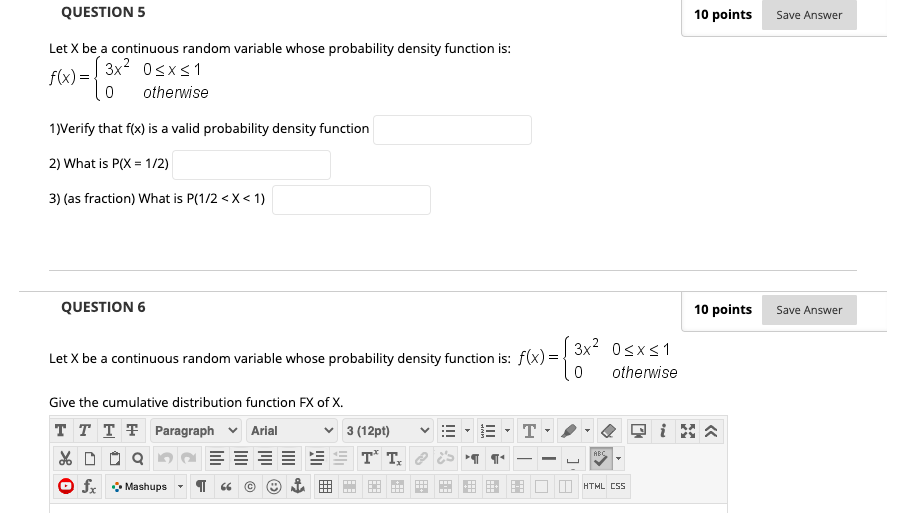906x513 pixels.
Task: Open the Paragraph format dropdown
Action: pos(196,431)
